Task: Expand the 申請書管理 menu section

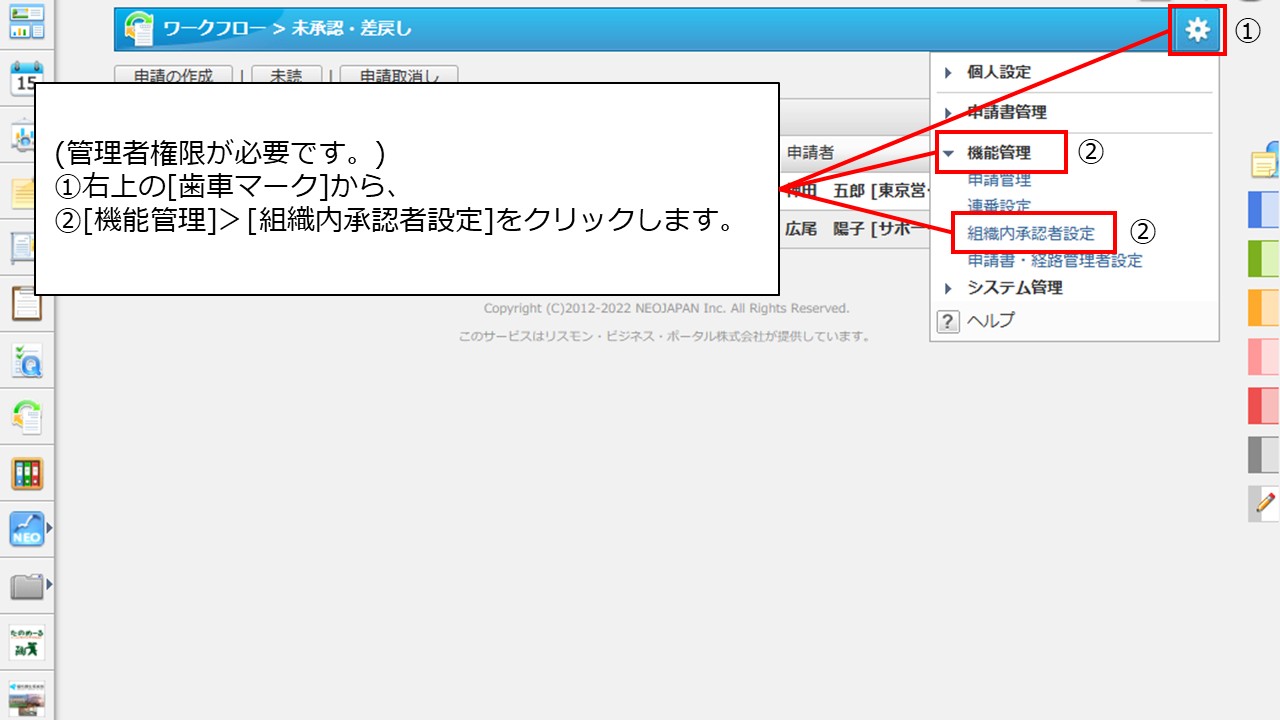Action: click(1006, 113)
